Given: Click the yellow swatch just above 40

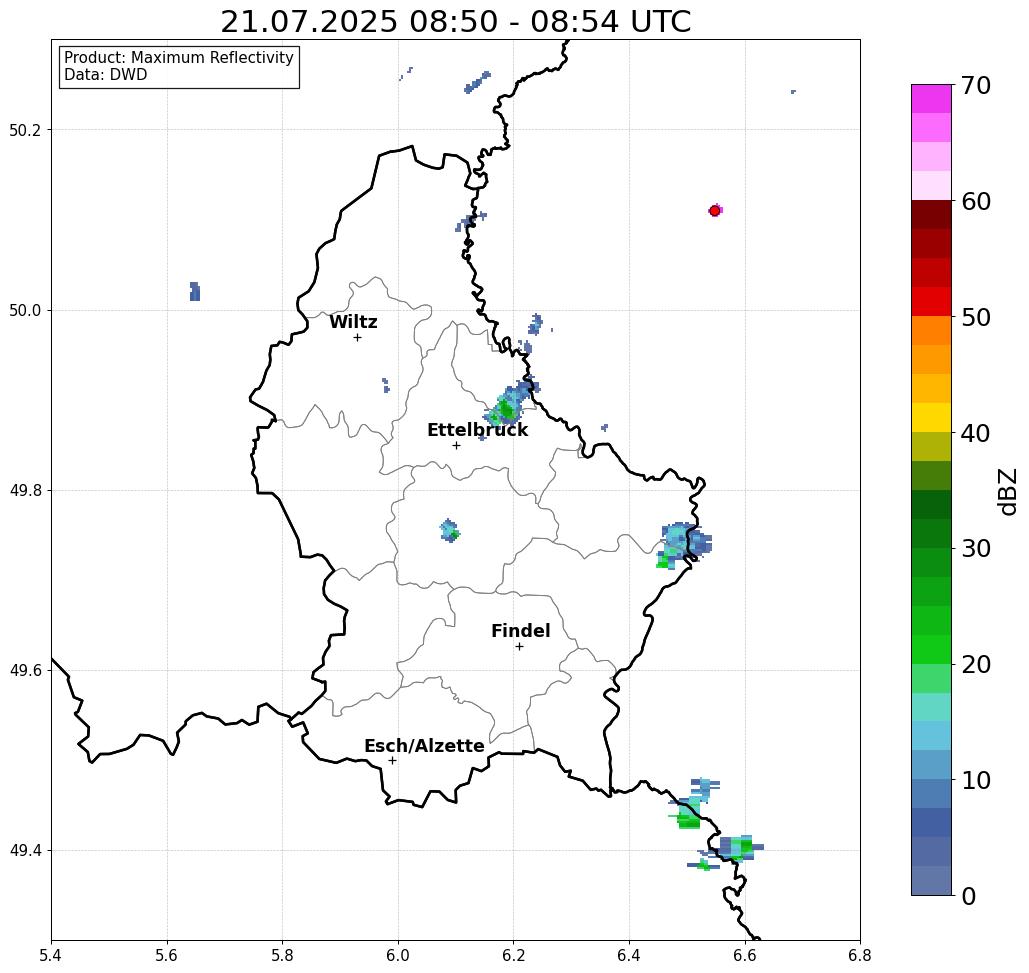Looking at the screenshot, I should click(x=931, y=417).
